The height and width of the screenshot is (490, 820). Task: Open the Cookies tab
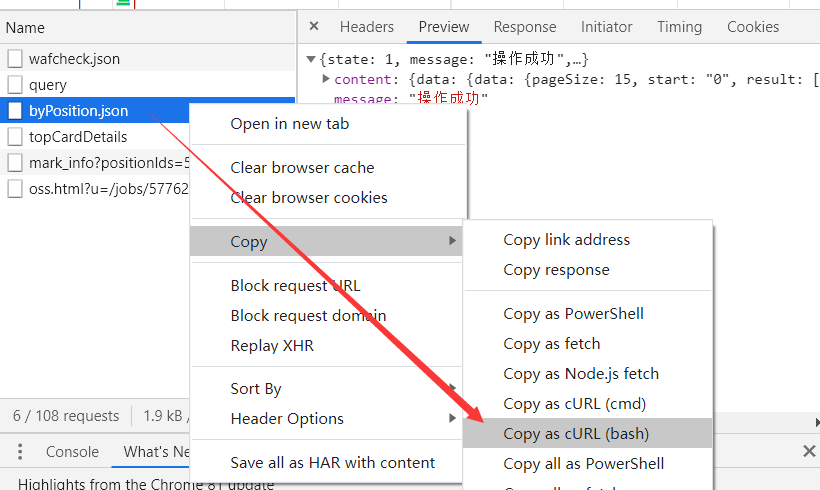(x=752, y=27)
